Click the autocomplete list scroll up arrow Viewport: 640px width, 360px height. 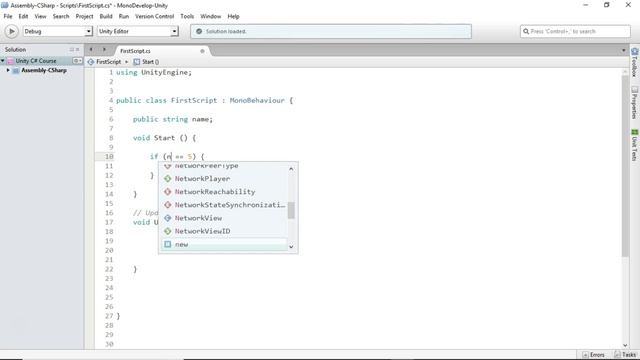(x=291, y=168)
